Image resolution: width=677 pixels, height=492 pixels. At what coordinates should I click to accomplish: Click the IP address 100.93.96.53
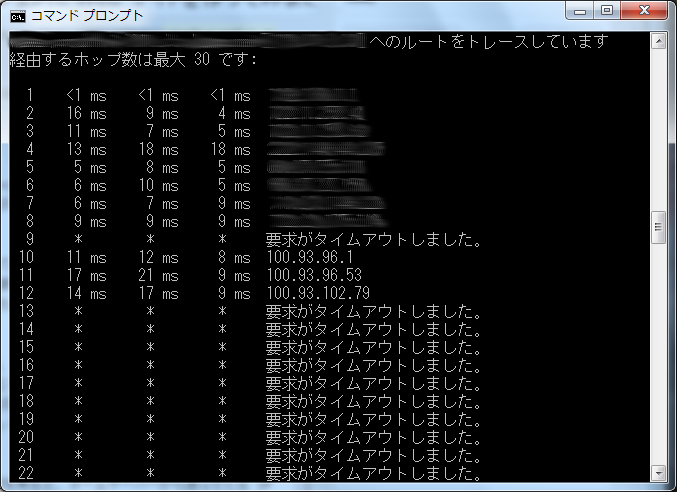tap(314, 275)
